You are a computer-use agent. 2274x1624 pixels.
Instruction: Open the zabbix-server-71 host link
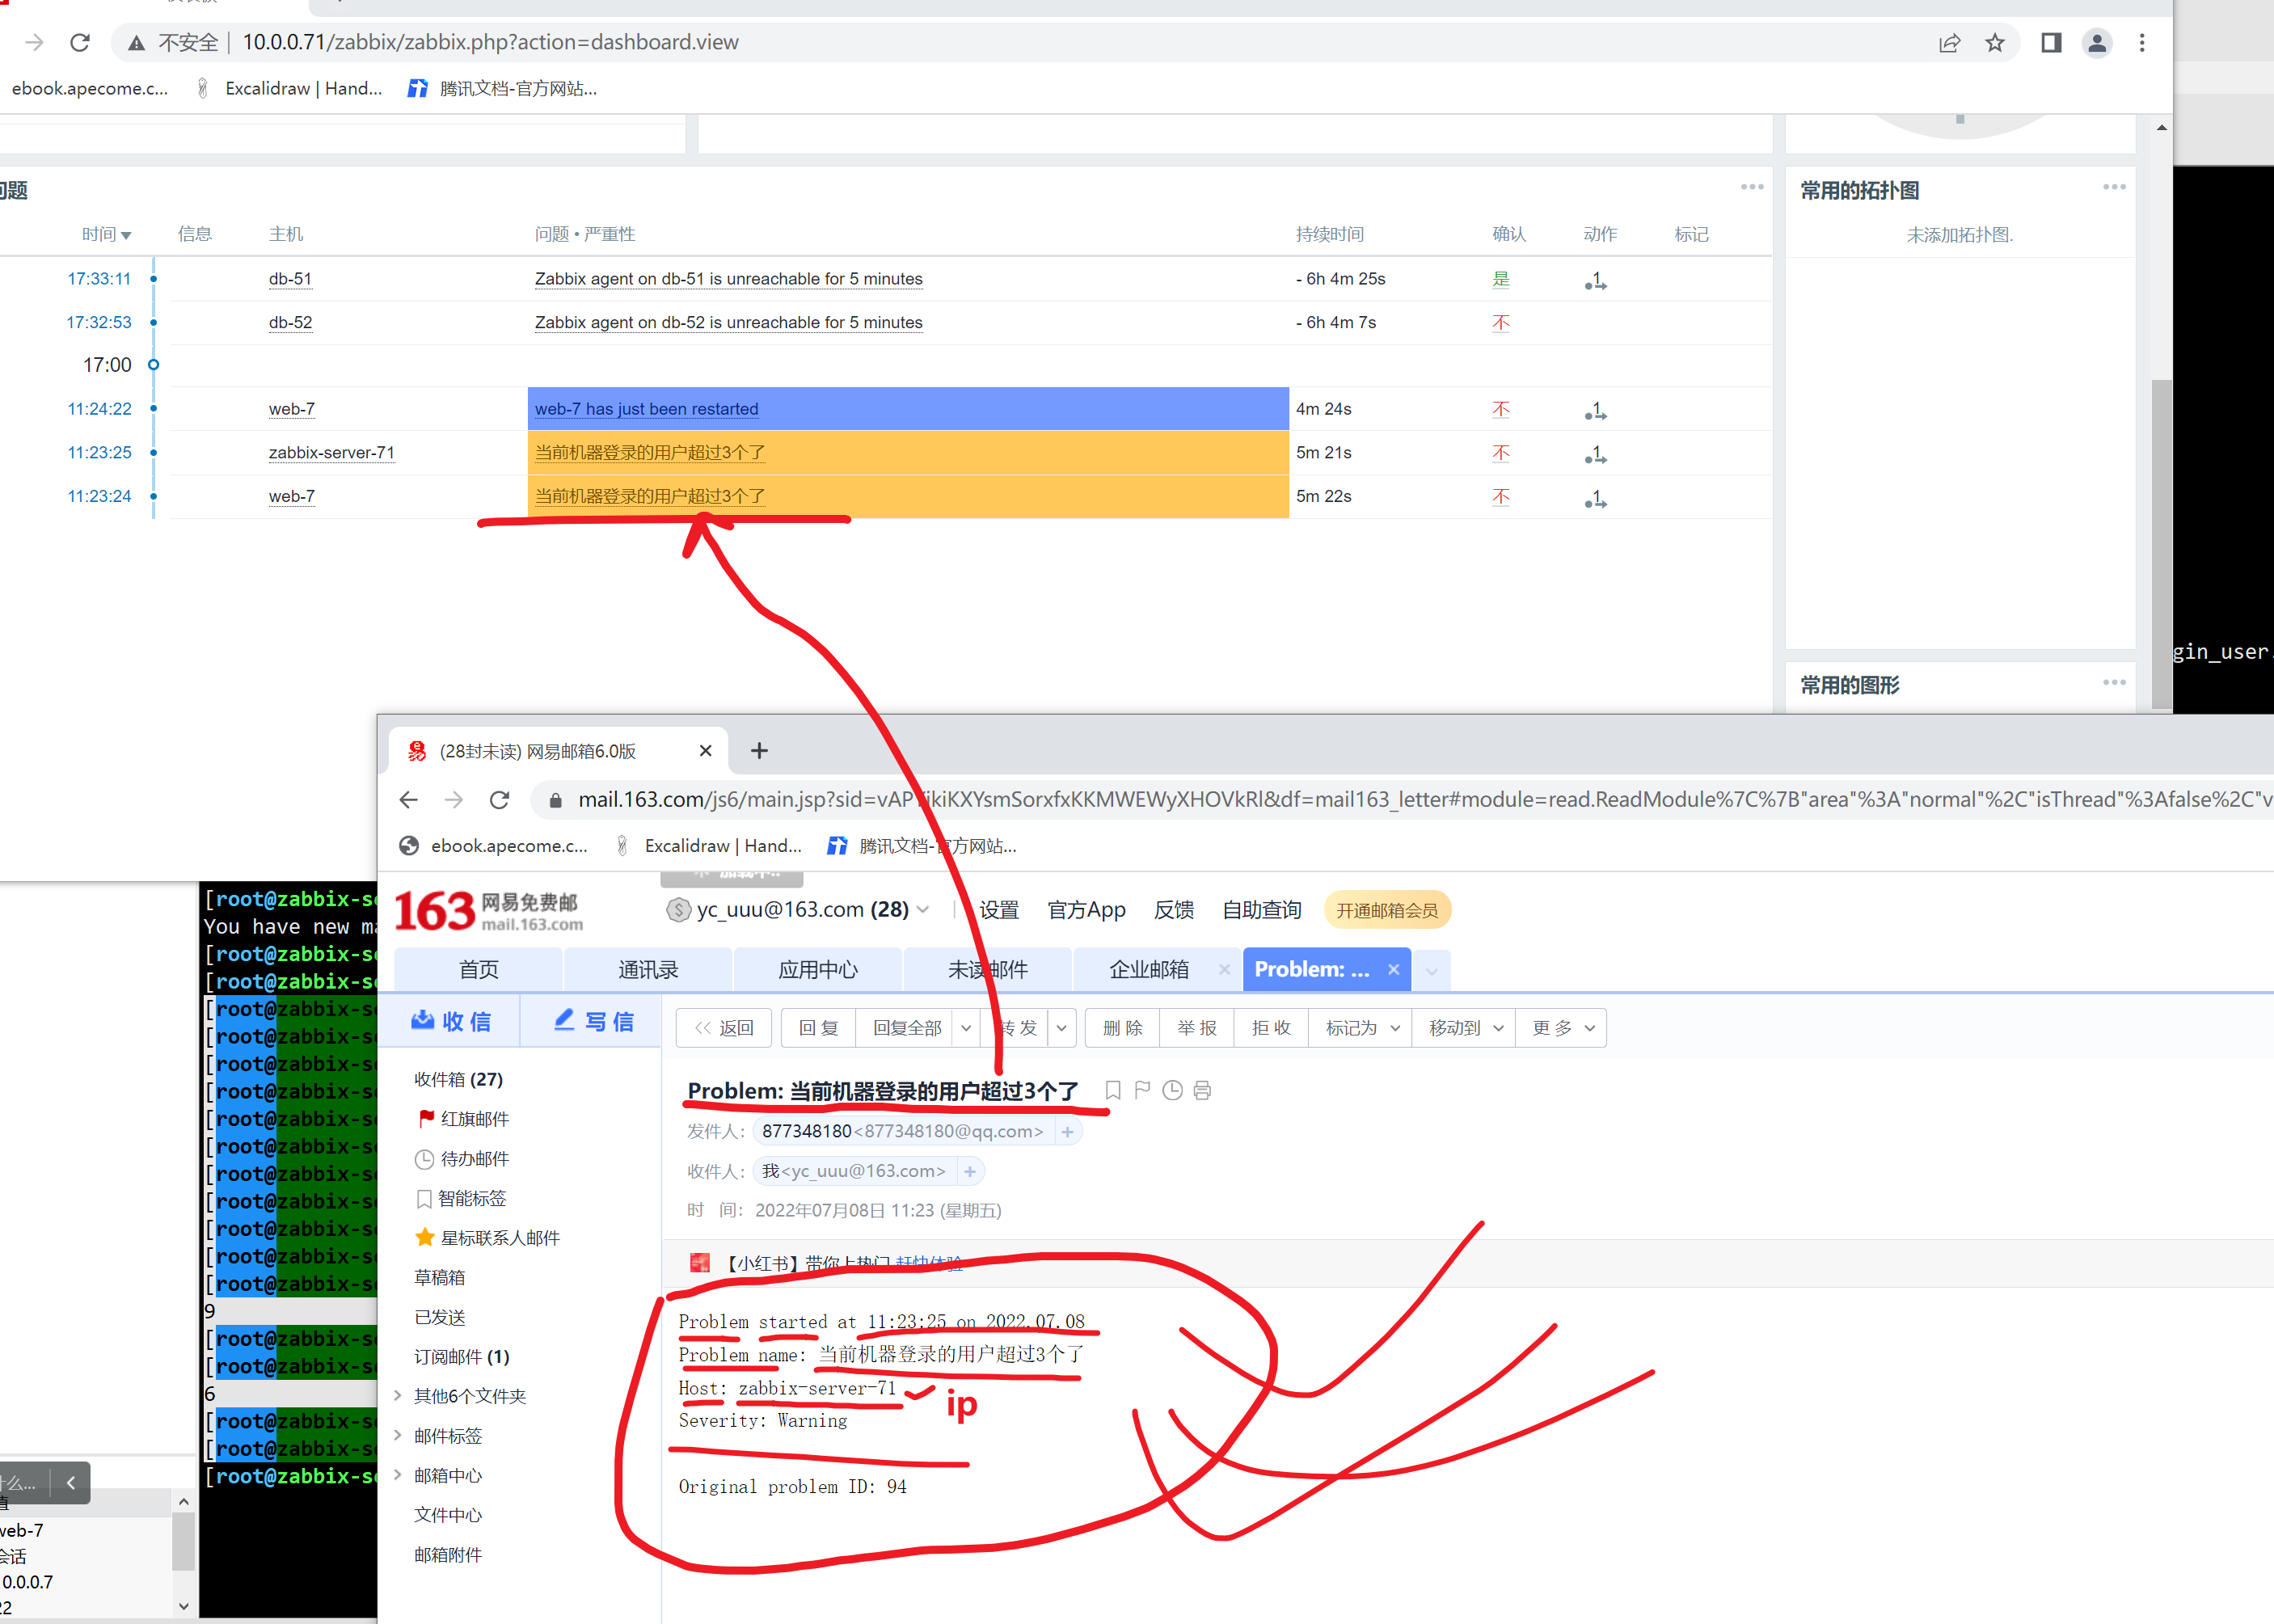coord(331,453)
